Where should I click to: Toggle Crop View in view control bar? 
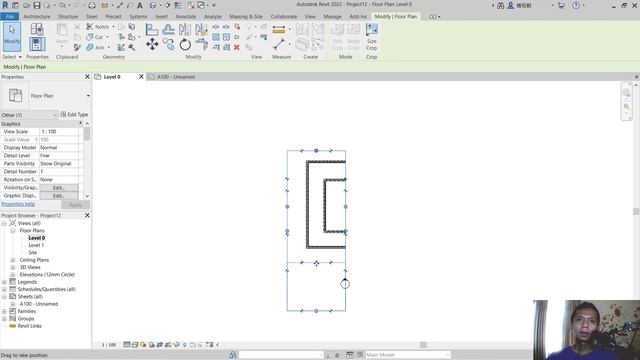[160, 345]
